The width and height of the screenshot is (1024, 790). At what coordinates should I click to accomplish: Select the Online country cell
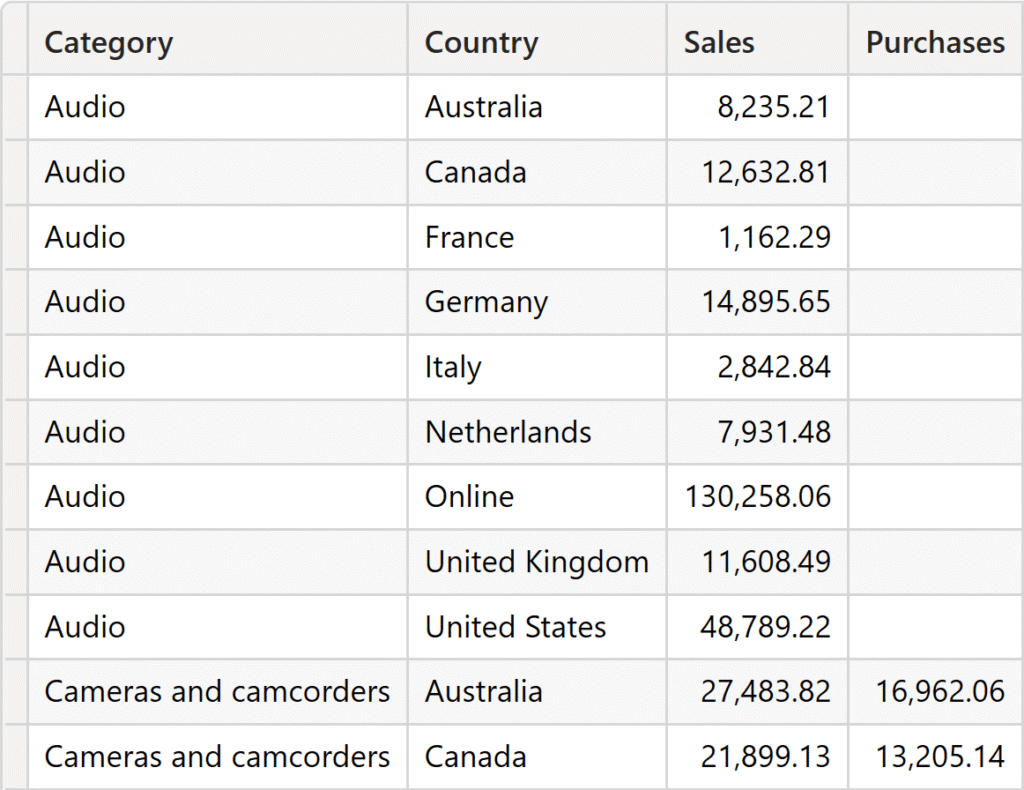[469, 497]
